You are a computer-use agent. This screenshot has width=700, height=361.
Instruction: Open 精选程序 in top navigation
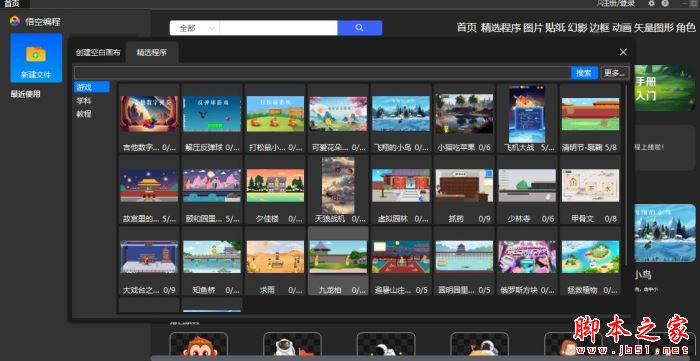(x=501, y=28)
